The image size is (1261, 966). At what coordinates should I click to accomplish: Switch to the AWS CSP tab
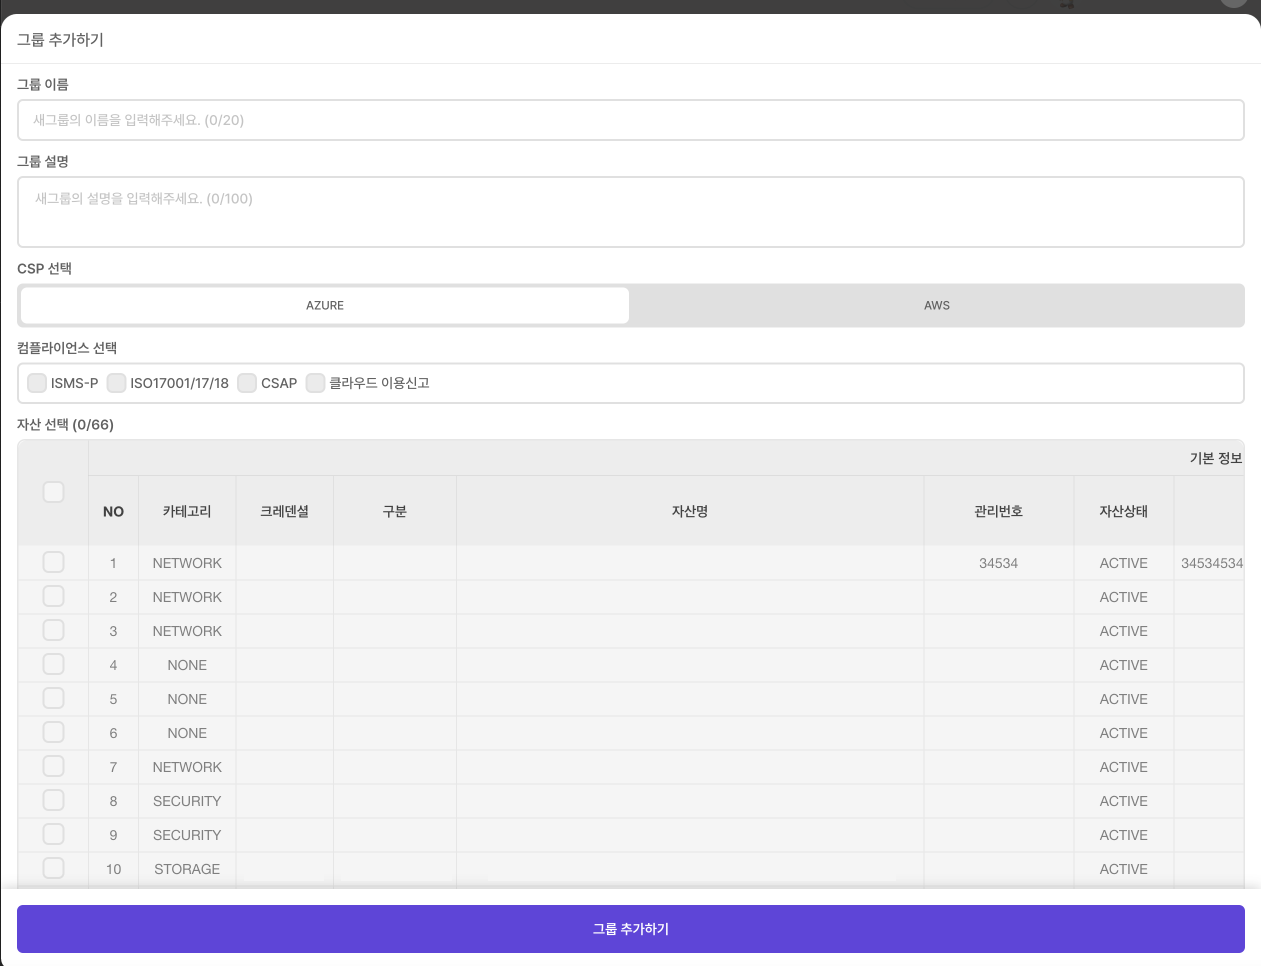[936, 306]
